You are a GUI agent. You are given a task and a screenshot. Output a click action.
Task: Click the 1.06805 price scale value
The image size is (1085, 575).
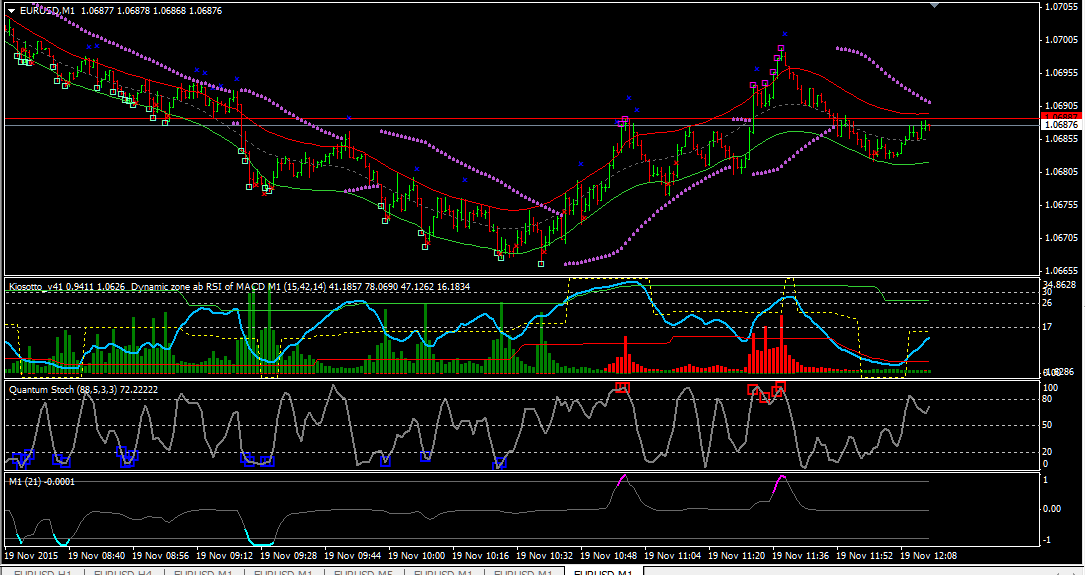click(x=1061, y=172)
